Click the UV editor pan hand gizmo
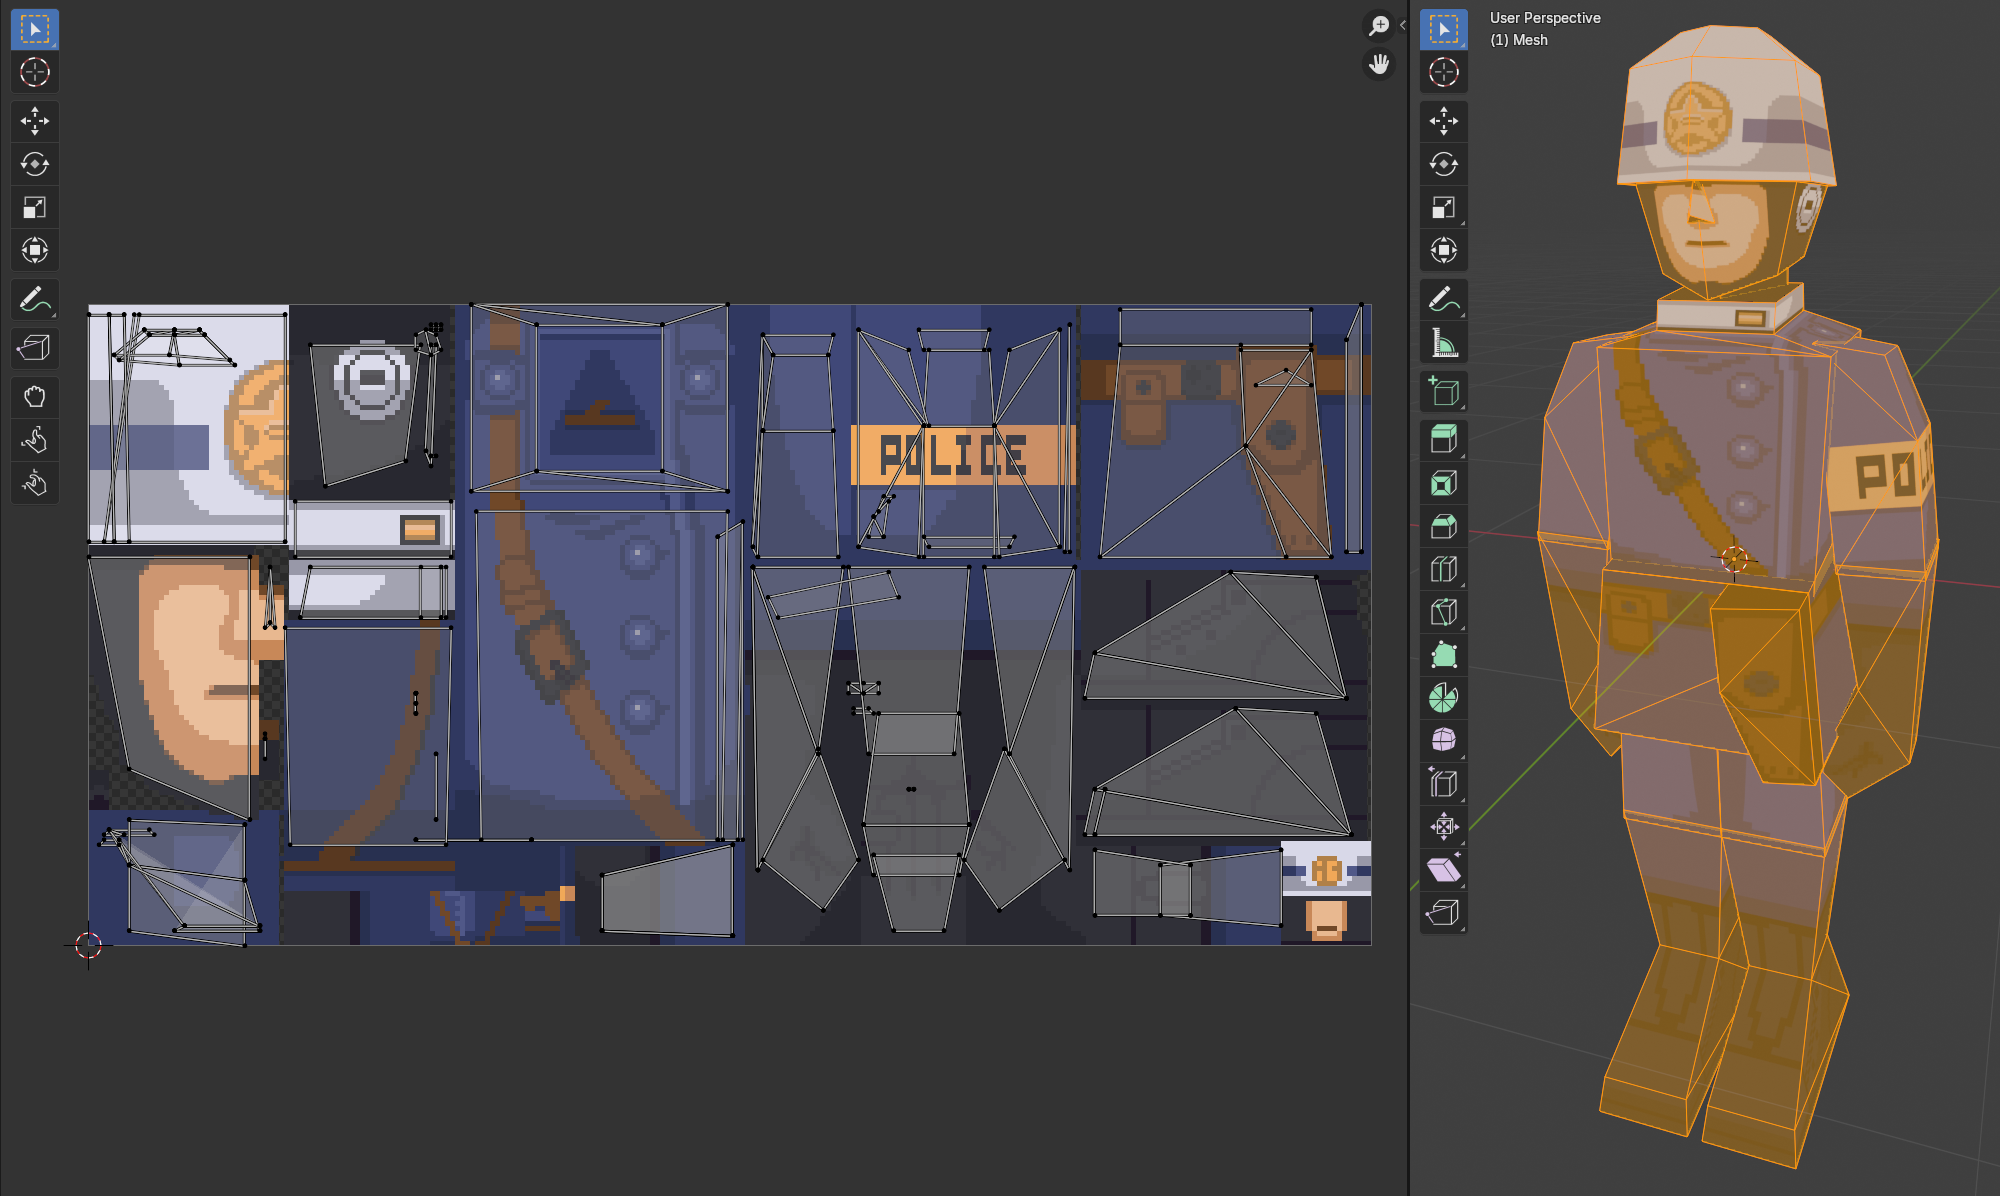 pyautogui.click(x=1379, y=65)
